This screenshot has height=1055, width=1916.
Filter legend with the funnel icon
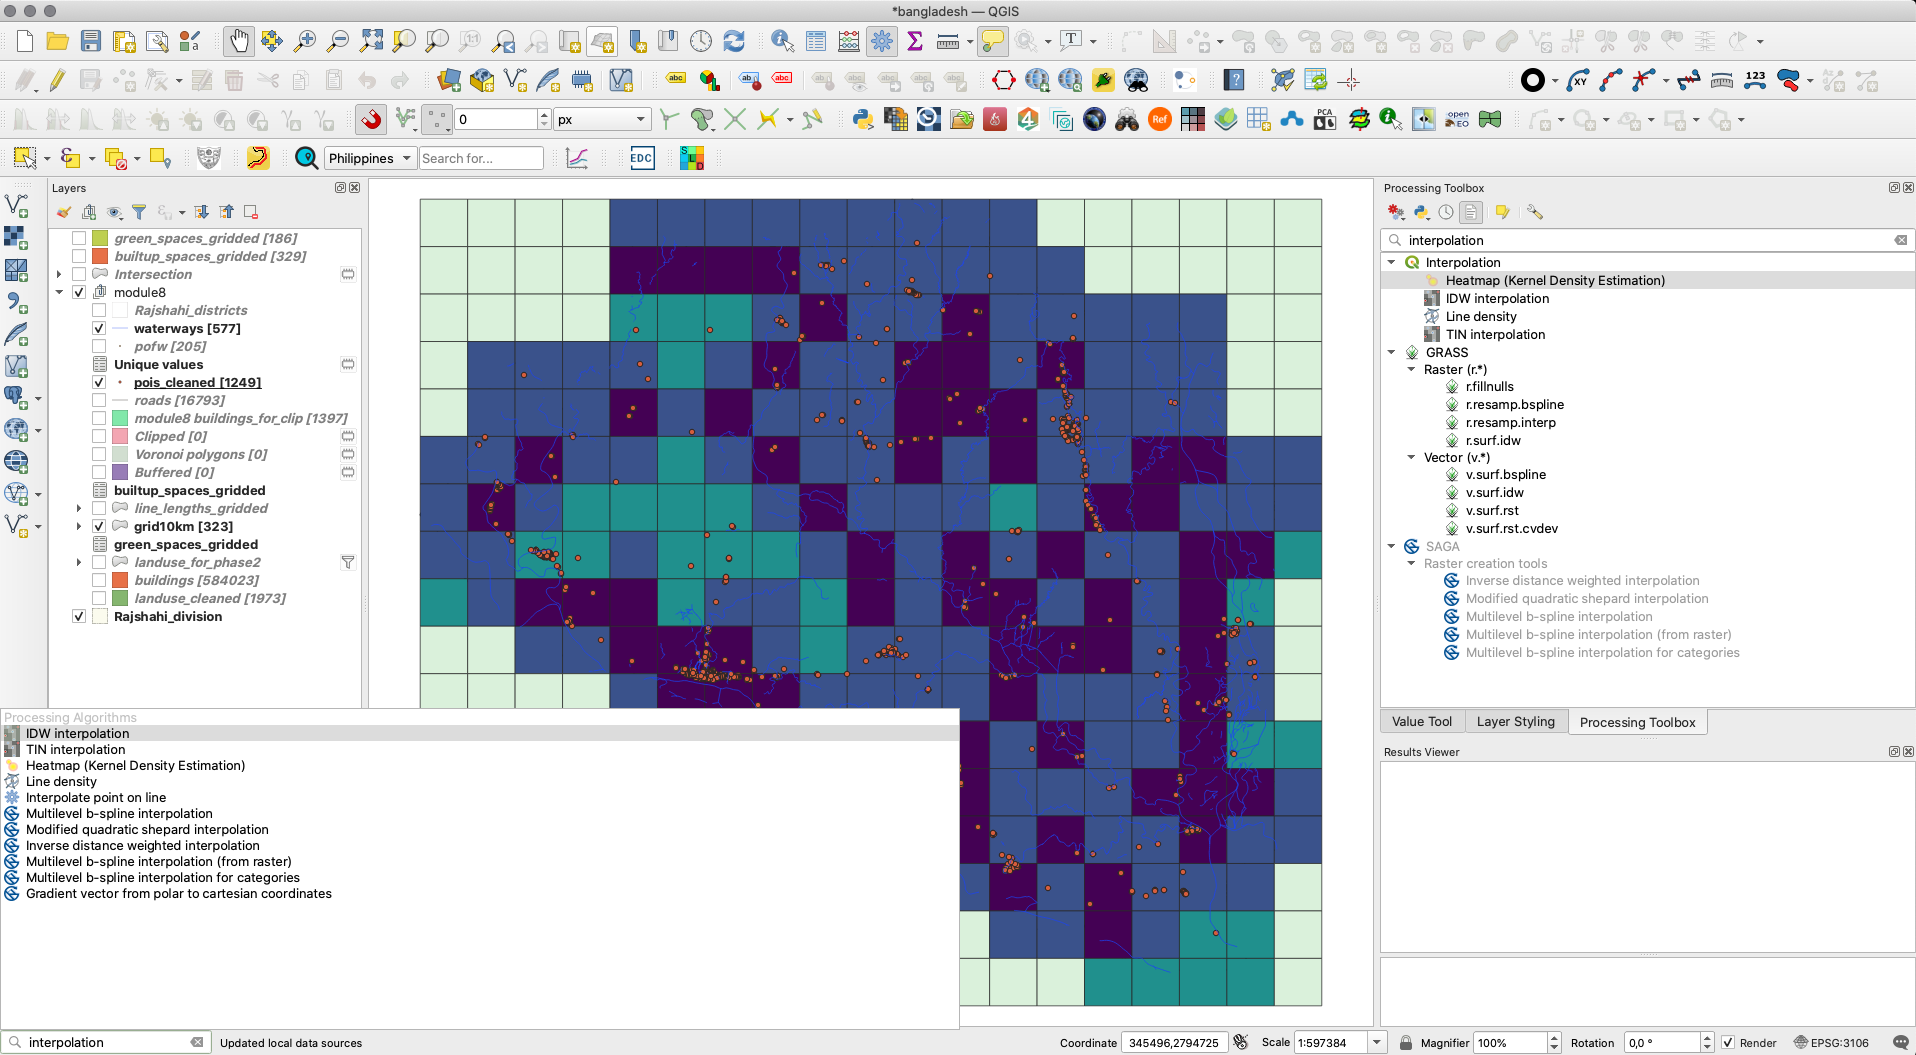pos(139,212)
